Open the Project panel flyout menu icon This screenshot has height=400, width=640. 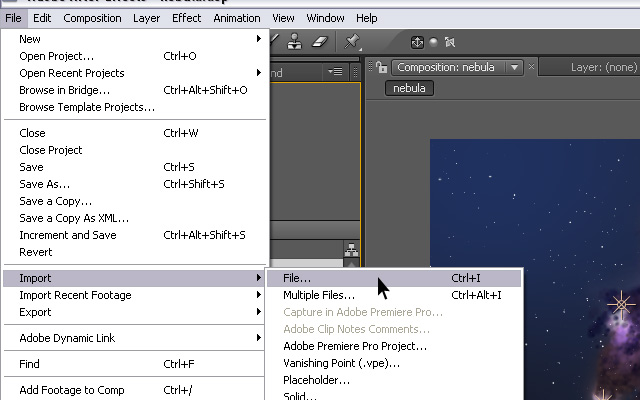pyautogui.click(x=335, y=72)
